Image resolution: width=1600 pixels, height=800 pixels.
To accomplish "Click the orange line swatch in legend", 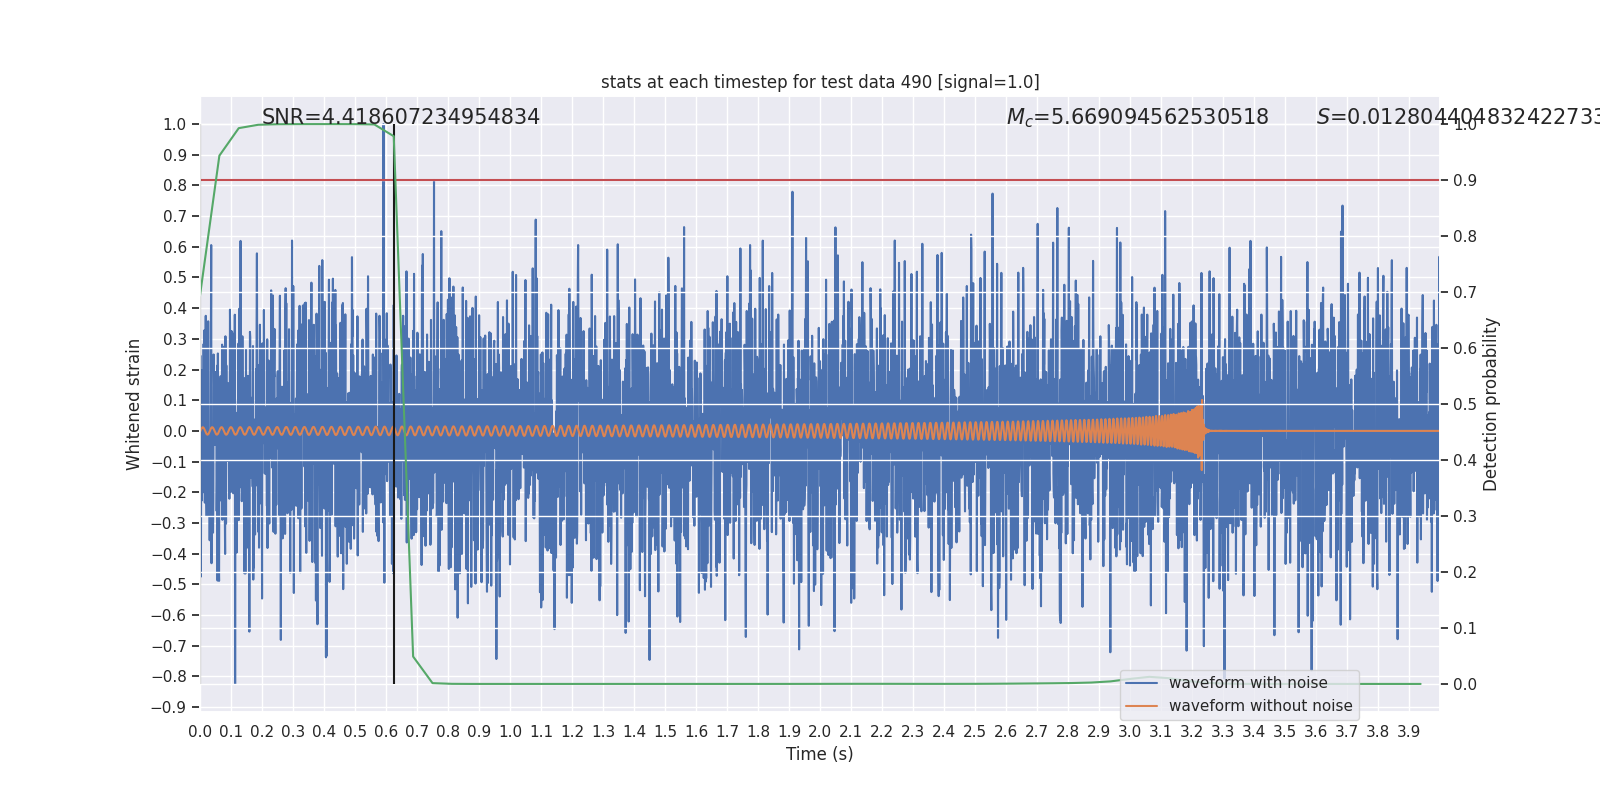I will [1141, 706].
